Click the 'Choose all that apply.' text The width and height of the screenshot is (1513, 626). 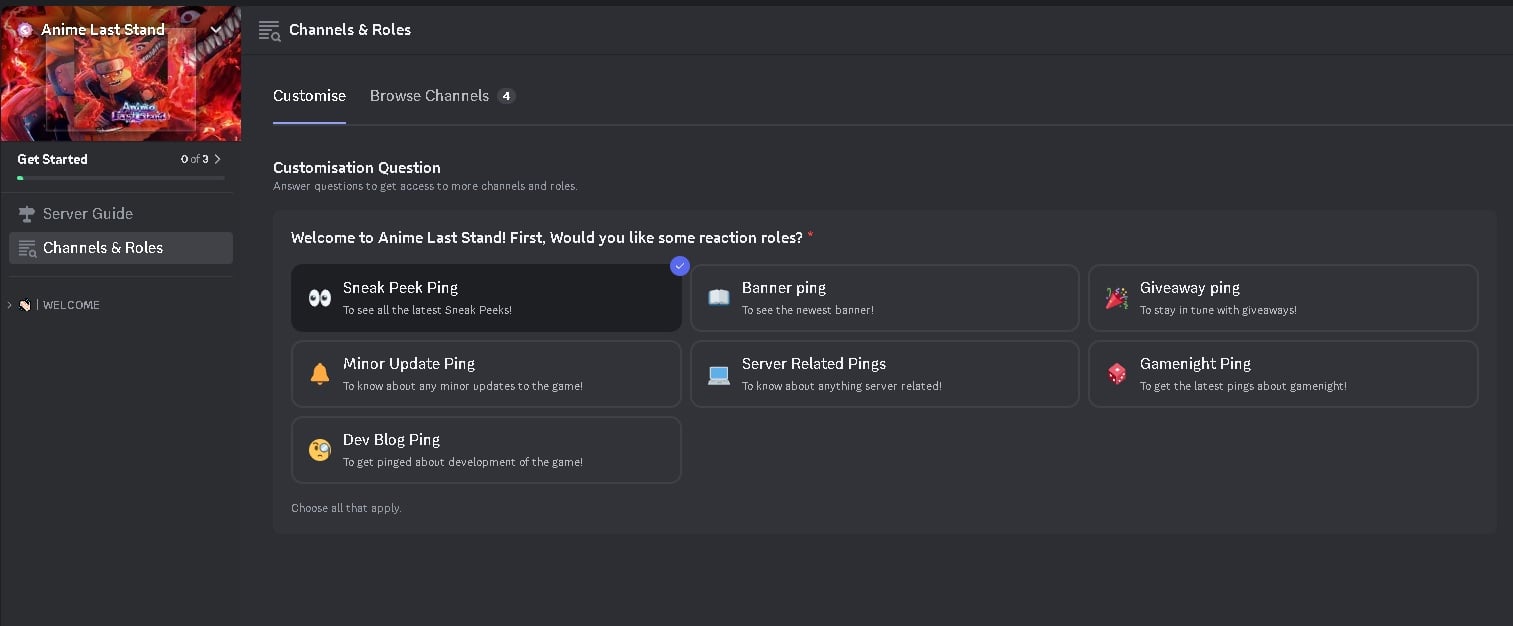click(x=346, y=508)
